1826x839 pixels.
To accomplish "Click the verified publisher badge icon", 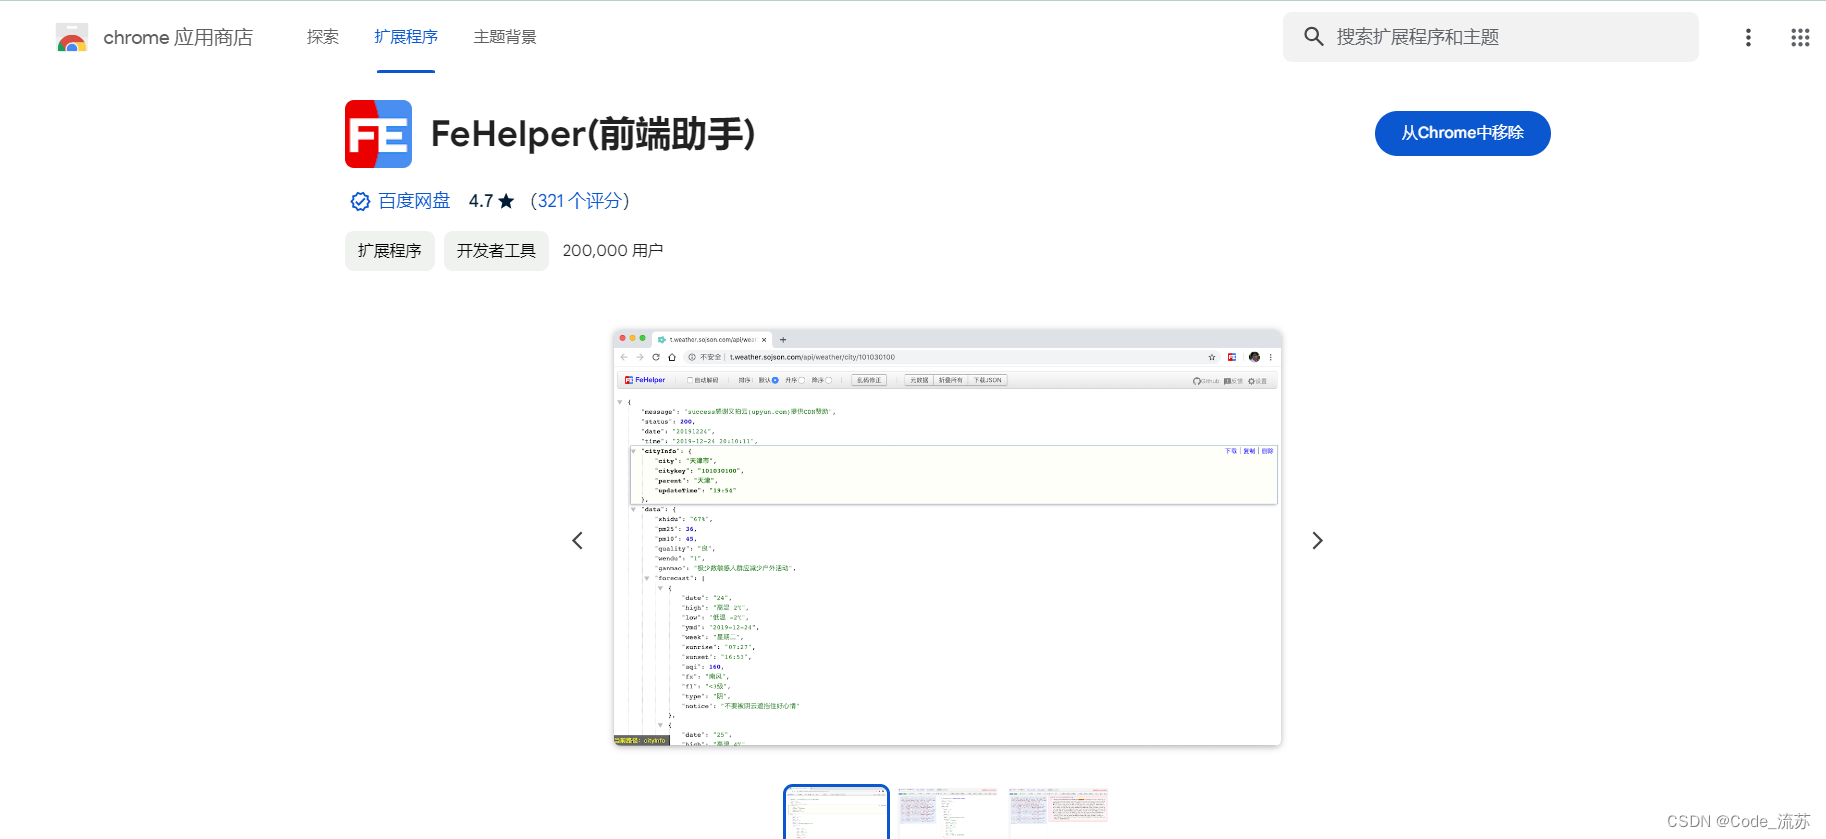I will 360,201.
